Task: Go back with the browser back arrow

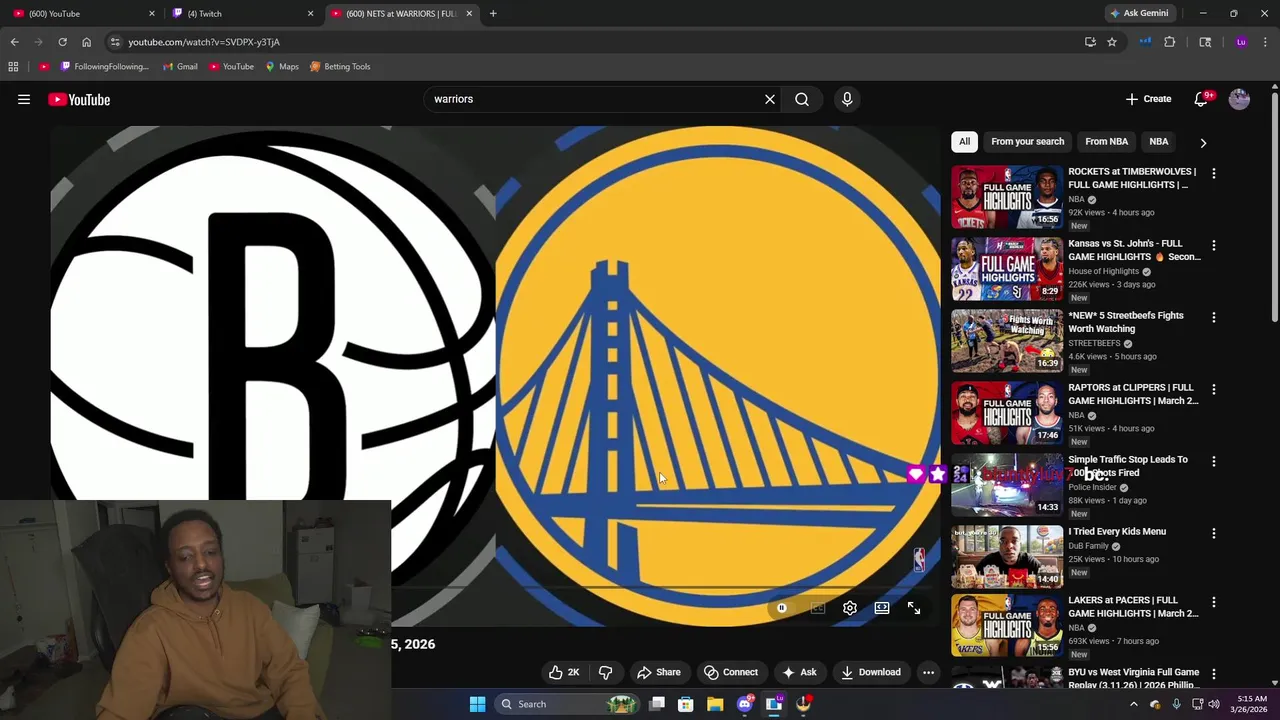Action: (x=14, y=42)
